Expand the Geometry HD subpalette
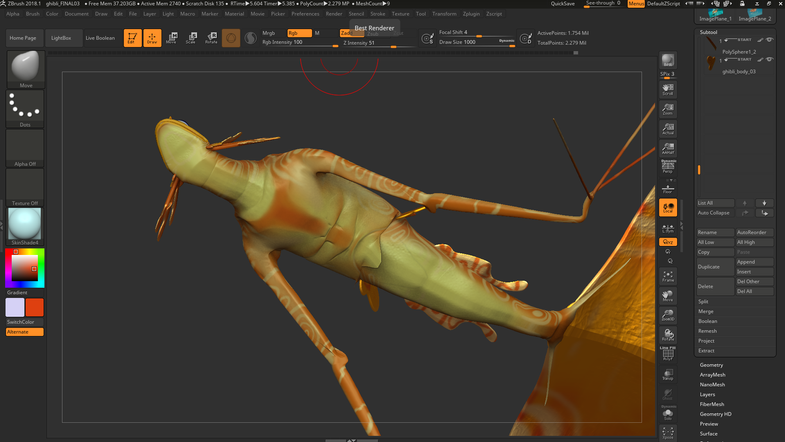Viewport: 785px width, 442px height. tap(715, 414)
